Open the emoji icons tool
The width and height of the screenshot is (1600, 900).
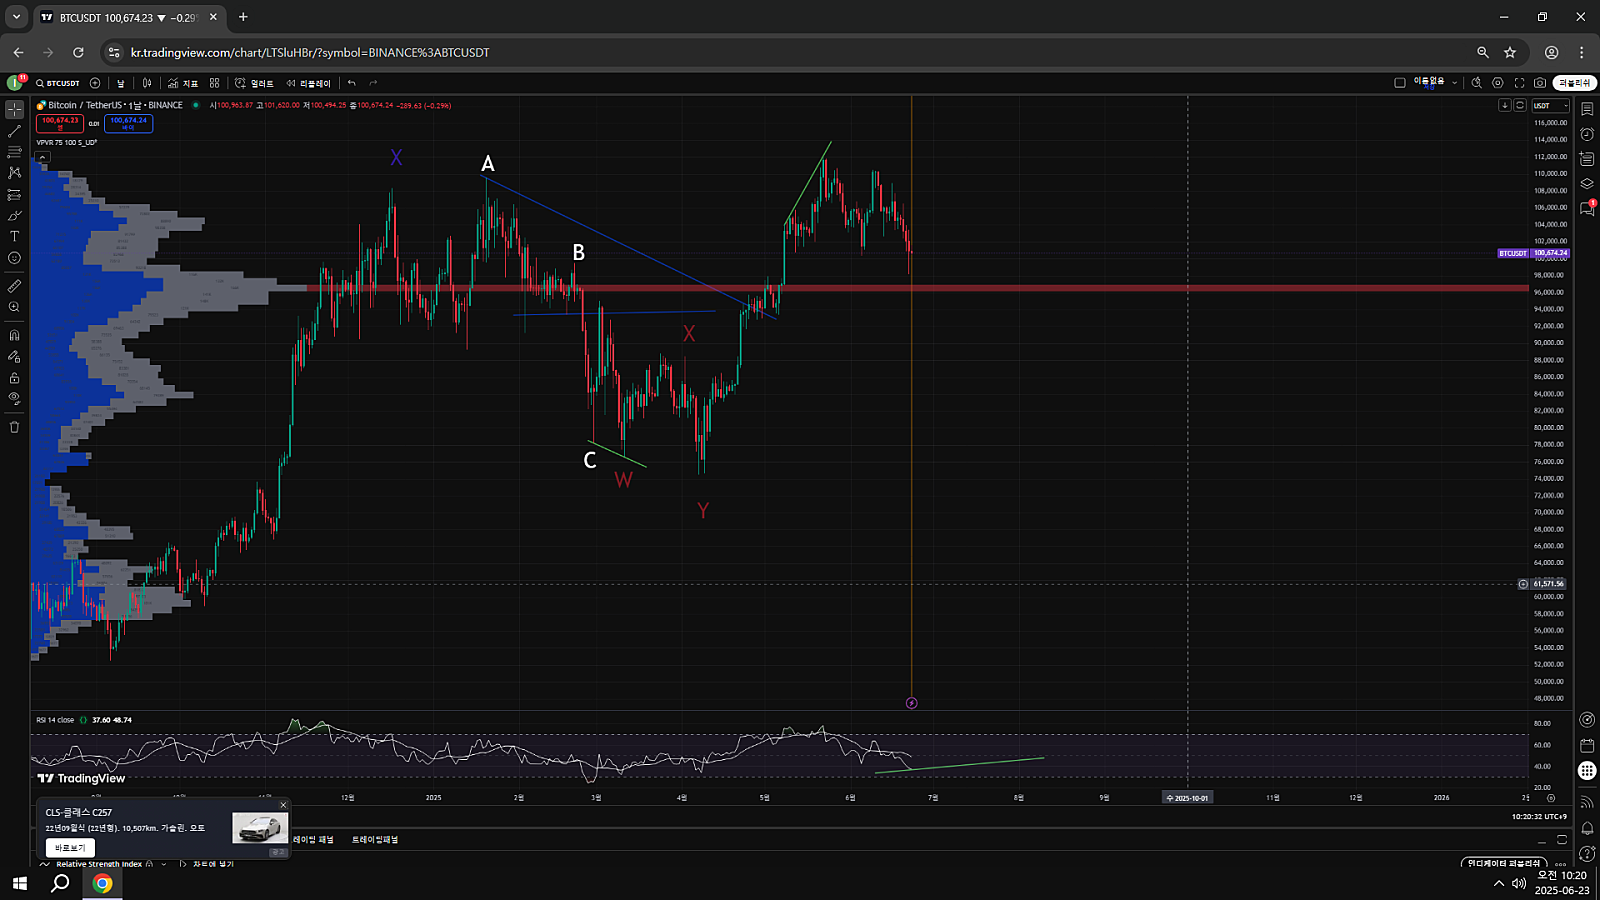(x=14, y=258)
